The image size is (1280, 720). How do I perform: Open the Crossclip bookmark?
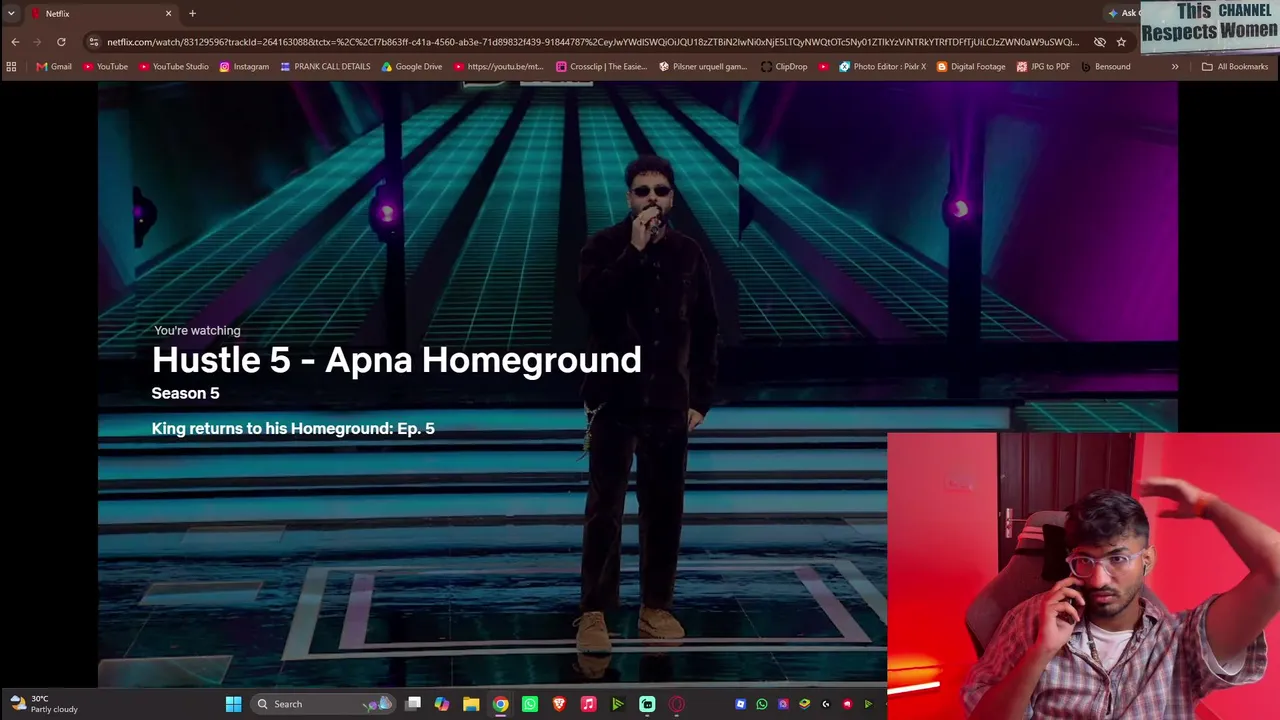pos(602,67)
